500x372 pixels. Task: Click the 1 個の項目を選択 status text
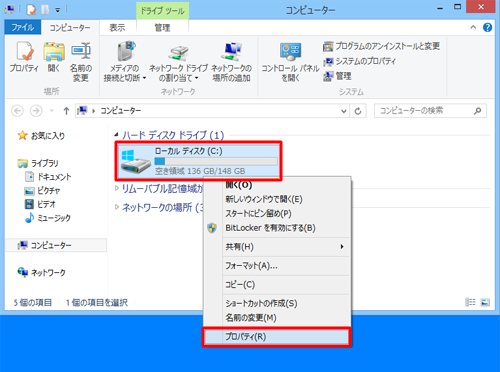[x=97, y=303]
